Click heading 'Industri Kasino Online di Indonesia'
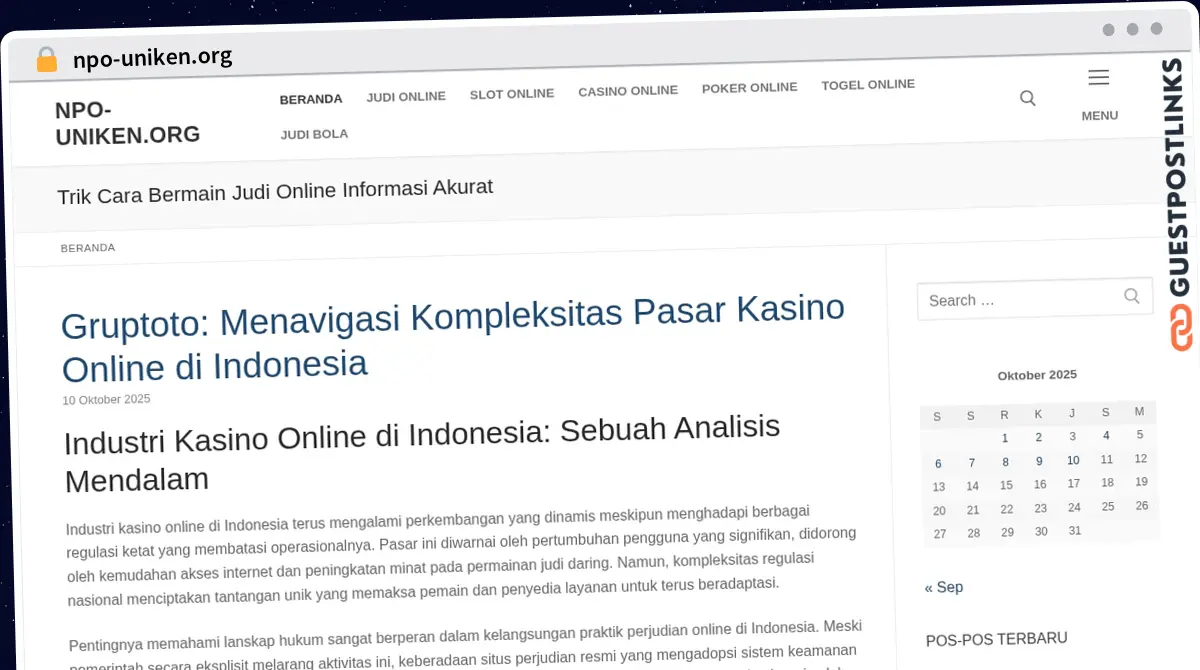The image size is (1200, 670). click(x=422, y=453)
